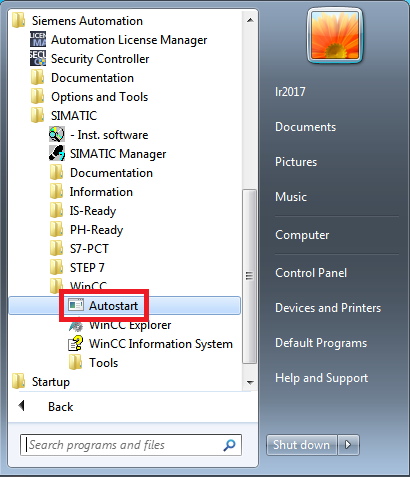Image resolution: width=410 pixels, height=477 pixels.
Task: Open the Pictures library
Action: click(x=296, y=162)
